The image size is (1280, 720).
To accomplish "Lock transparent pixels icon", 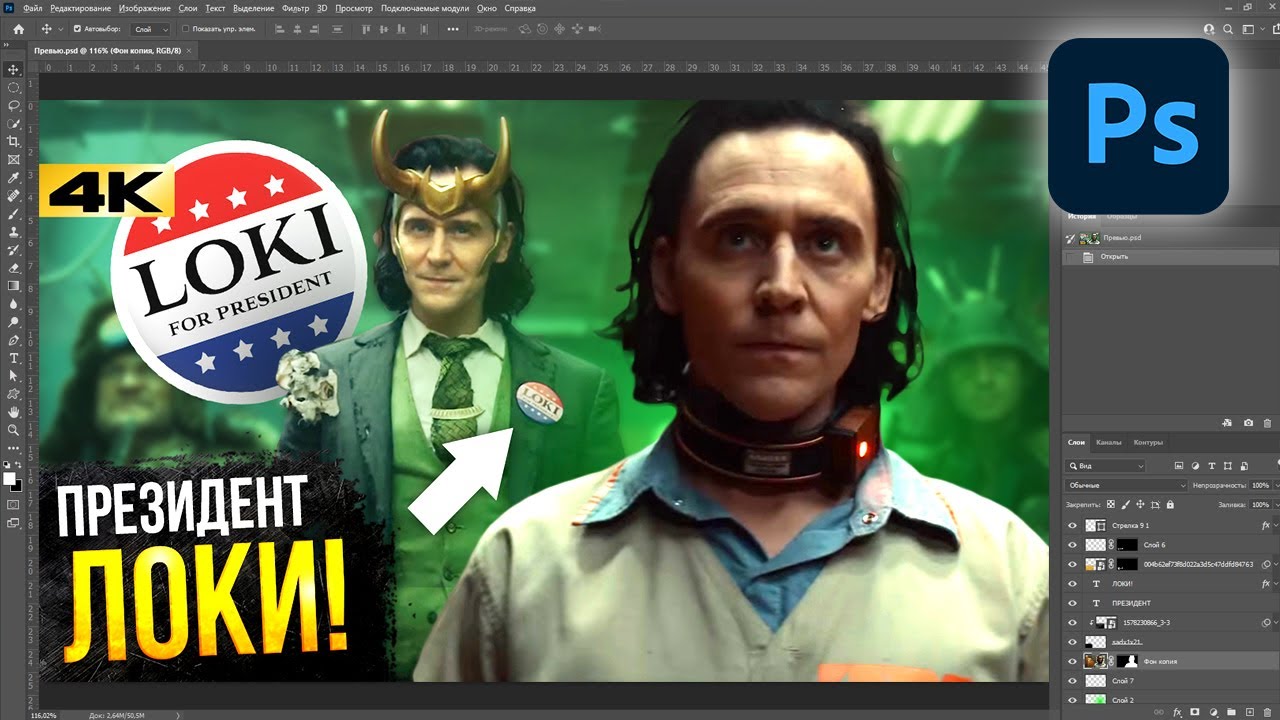I will pos(1112,505).
